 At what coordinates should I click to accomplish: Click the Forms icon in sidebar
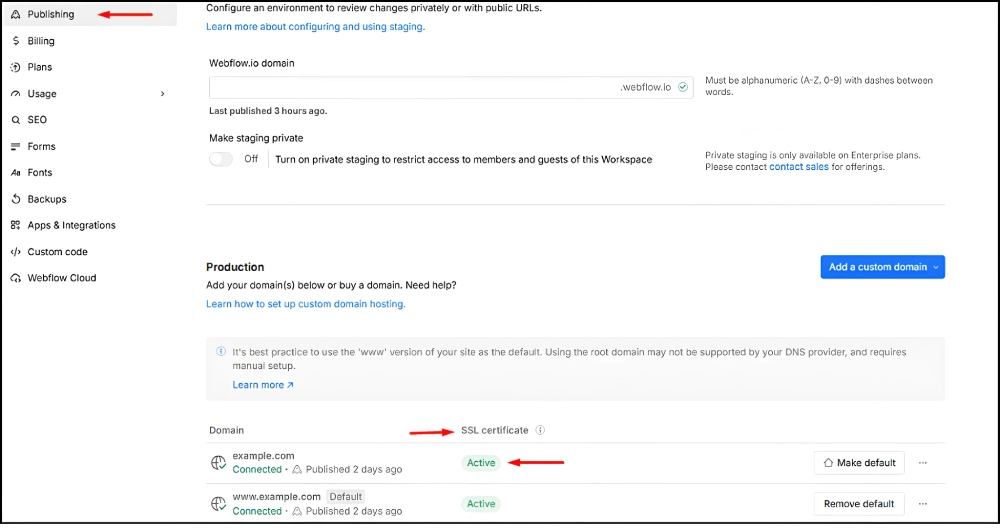coord(16,147)
